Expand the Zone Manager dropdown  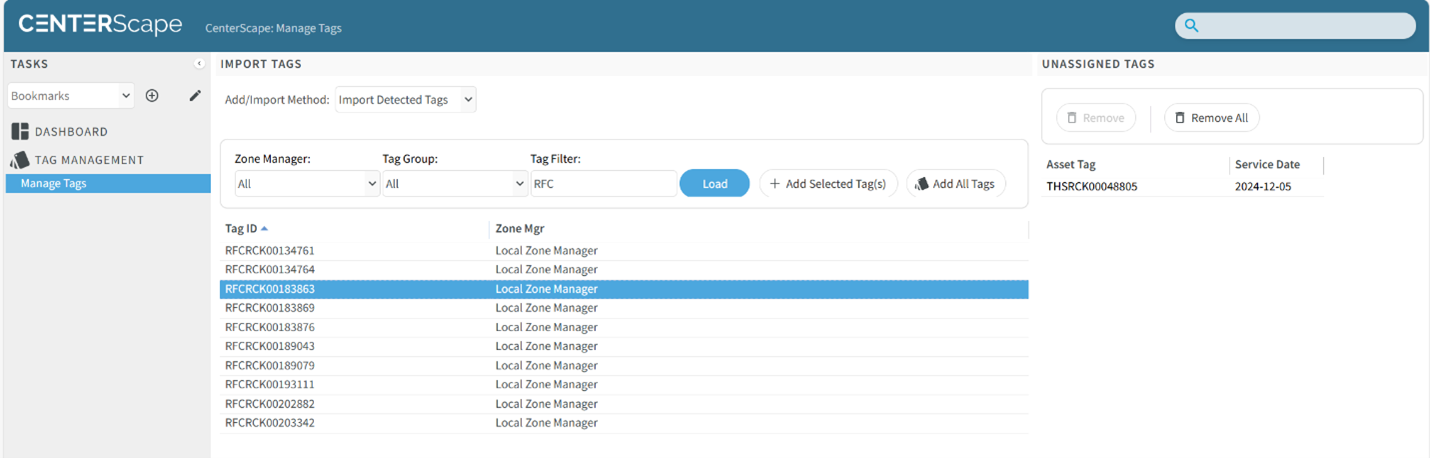(x=307, y=184)
